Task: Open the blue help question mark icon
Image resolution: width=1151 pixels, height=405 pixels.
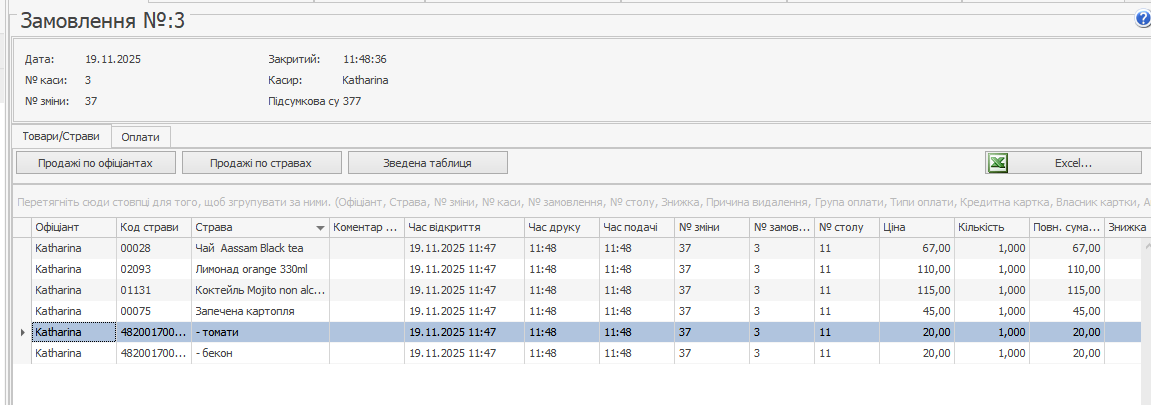Action: [1143, 19]
